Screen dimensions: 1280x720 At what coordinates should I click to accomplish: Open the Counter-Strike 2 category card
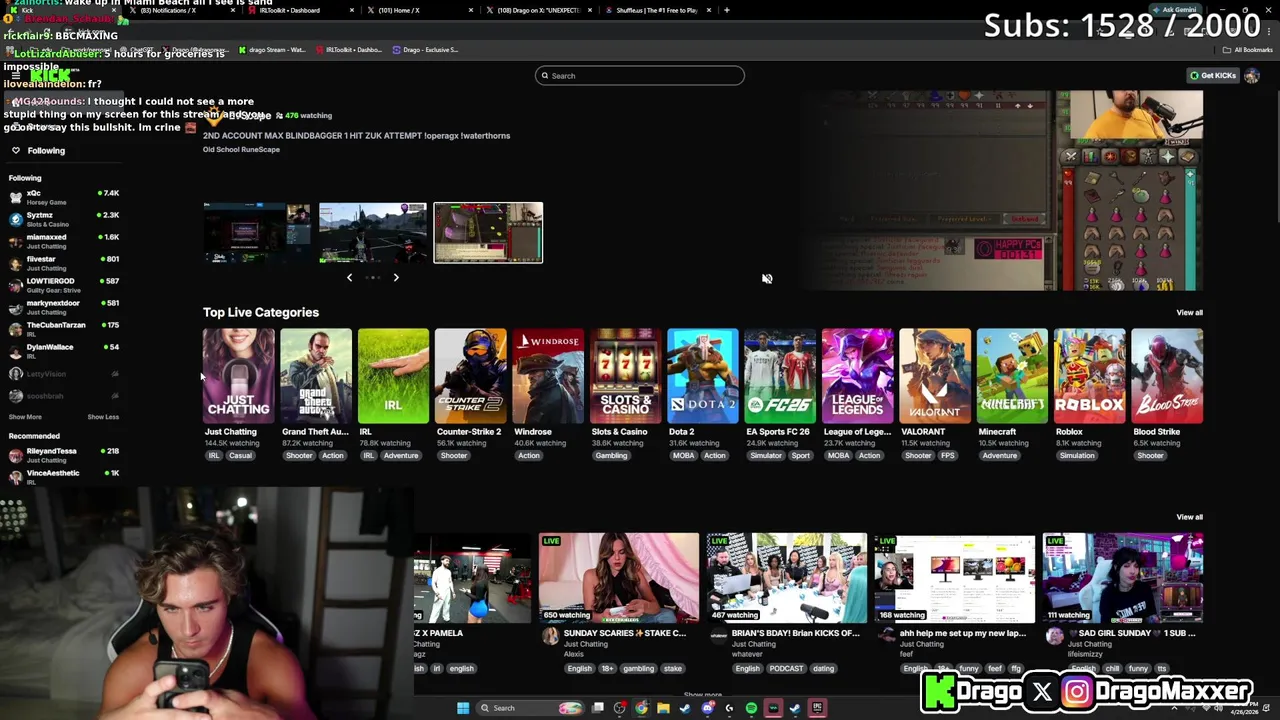pos(470,376)
